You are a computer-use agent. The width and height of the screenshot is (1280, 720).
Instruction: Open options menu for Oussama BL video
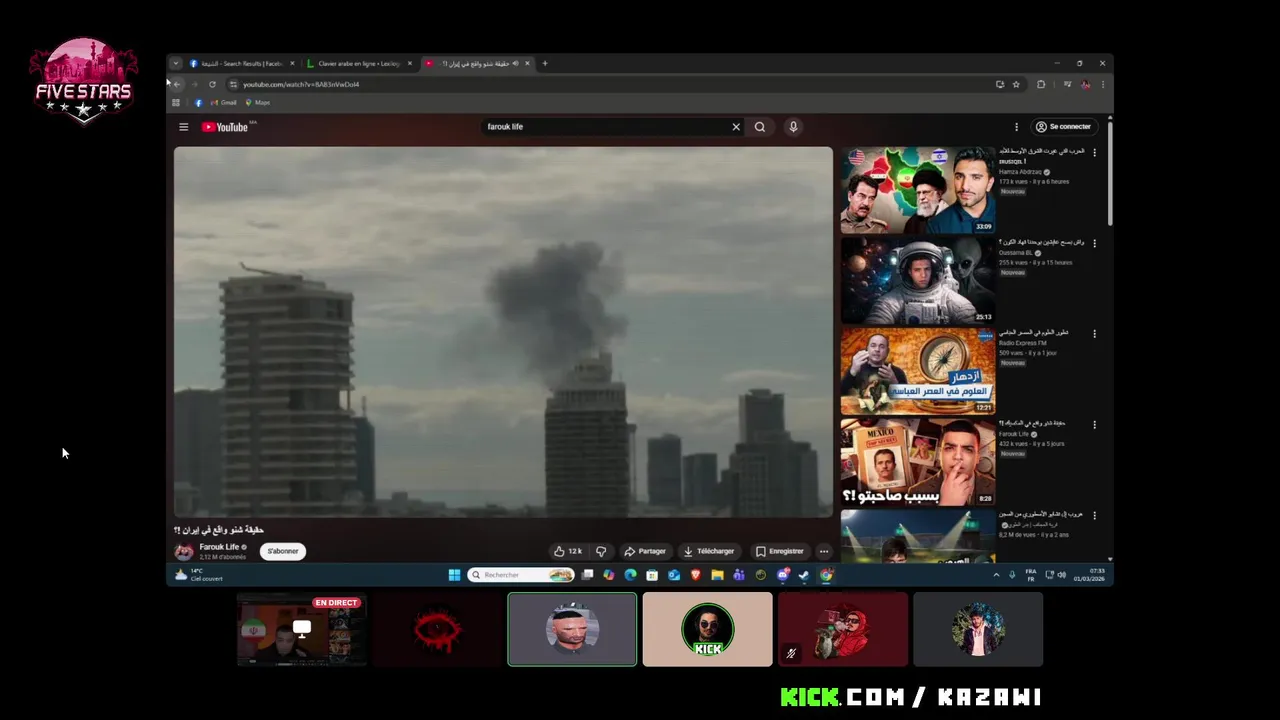tap(1094, 243)
